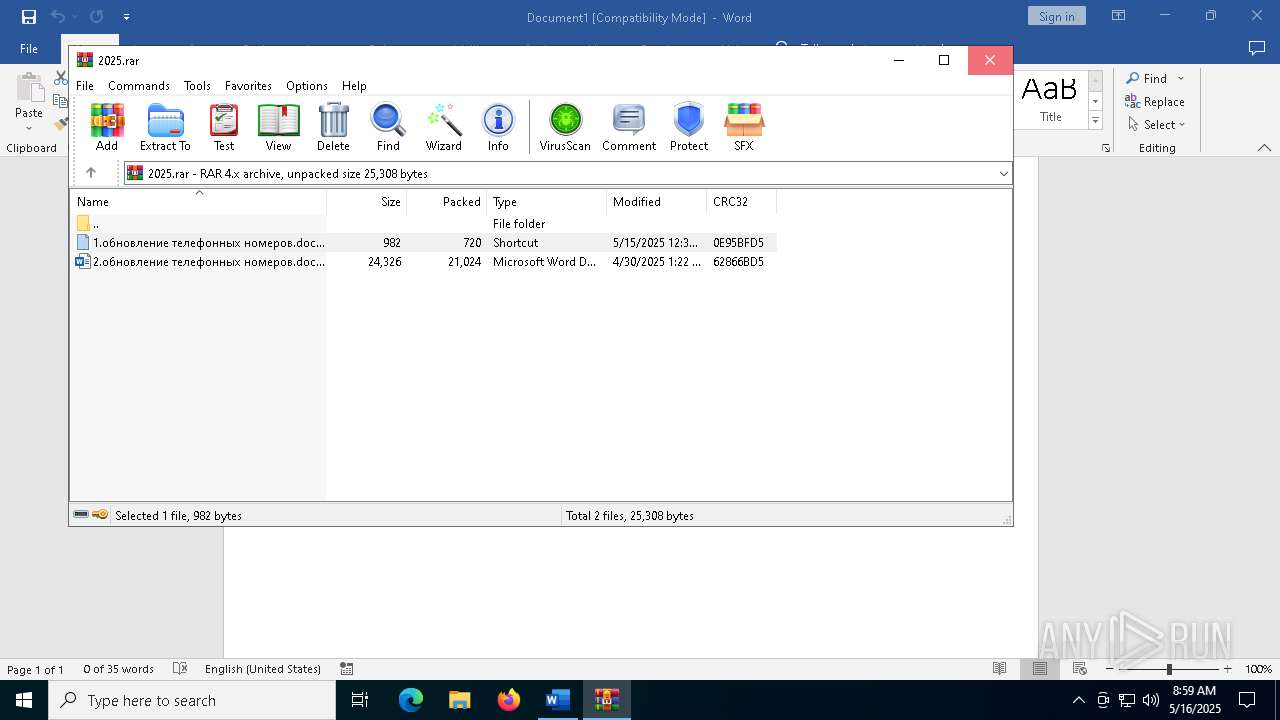The height and width of the screenshot is (720, 1280).
Task: Open WinRAR File menu
Action: coord(85,86)
